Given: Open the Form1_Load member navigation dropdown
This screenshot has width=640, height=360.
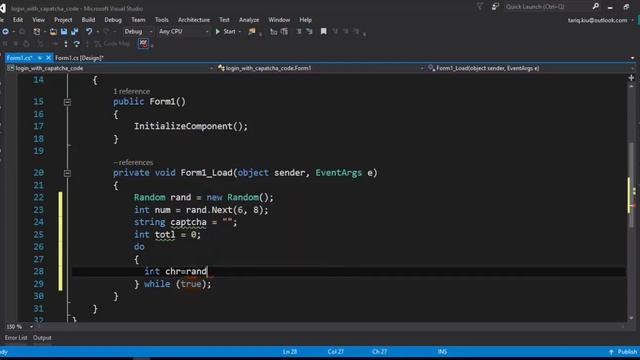Looking at the screenshot, I should coord(530,68).
